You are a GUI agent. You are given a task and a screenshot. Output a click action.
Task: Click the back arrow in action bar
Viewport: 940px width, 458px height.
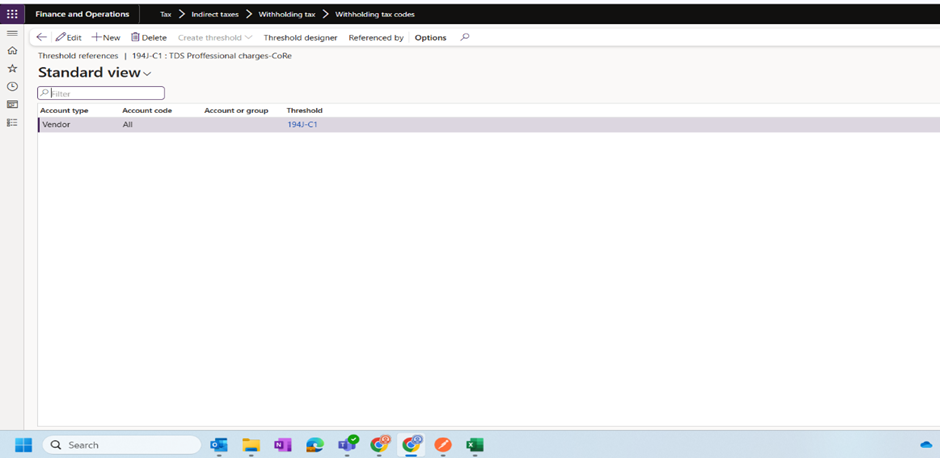pos(41,37)
